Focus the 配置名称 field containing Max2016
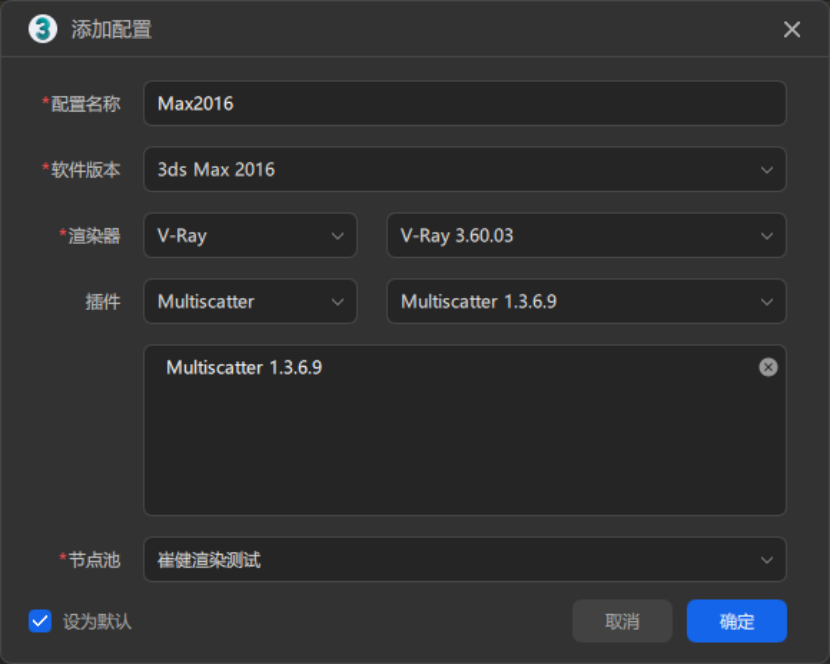Image resolution: width=830 pixels, height=664 pixels. tap(464, 104)
